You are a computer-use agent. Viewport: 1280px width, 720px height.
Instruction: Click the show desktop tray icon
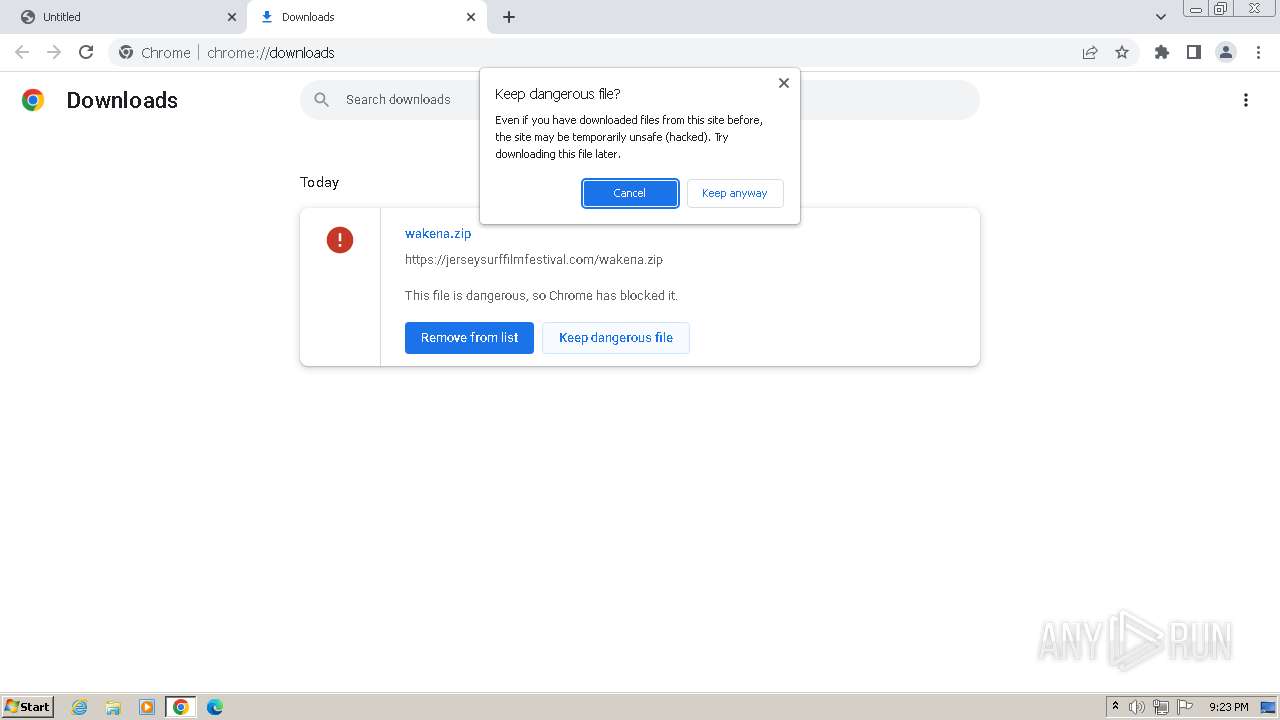tap(1269, 707)
